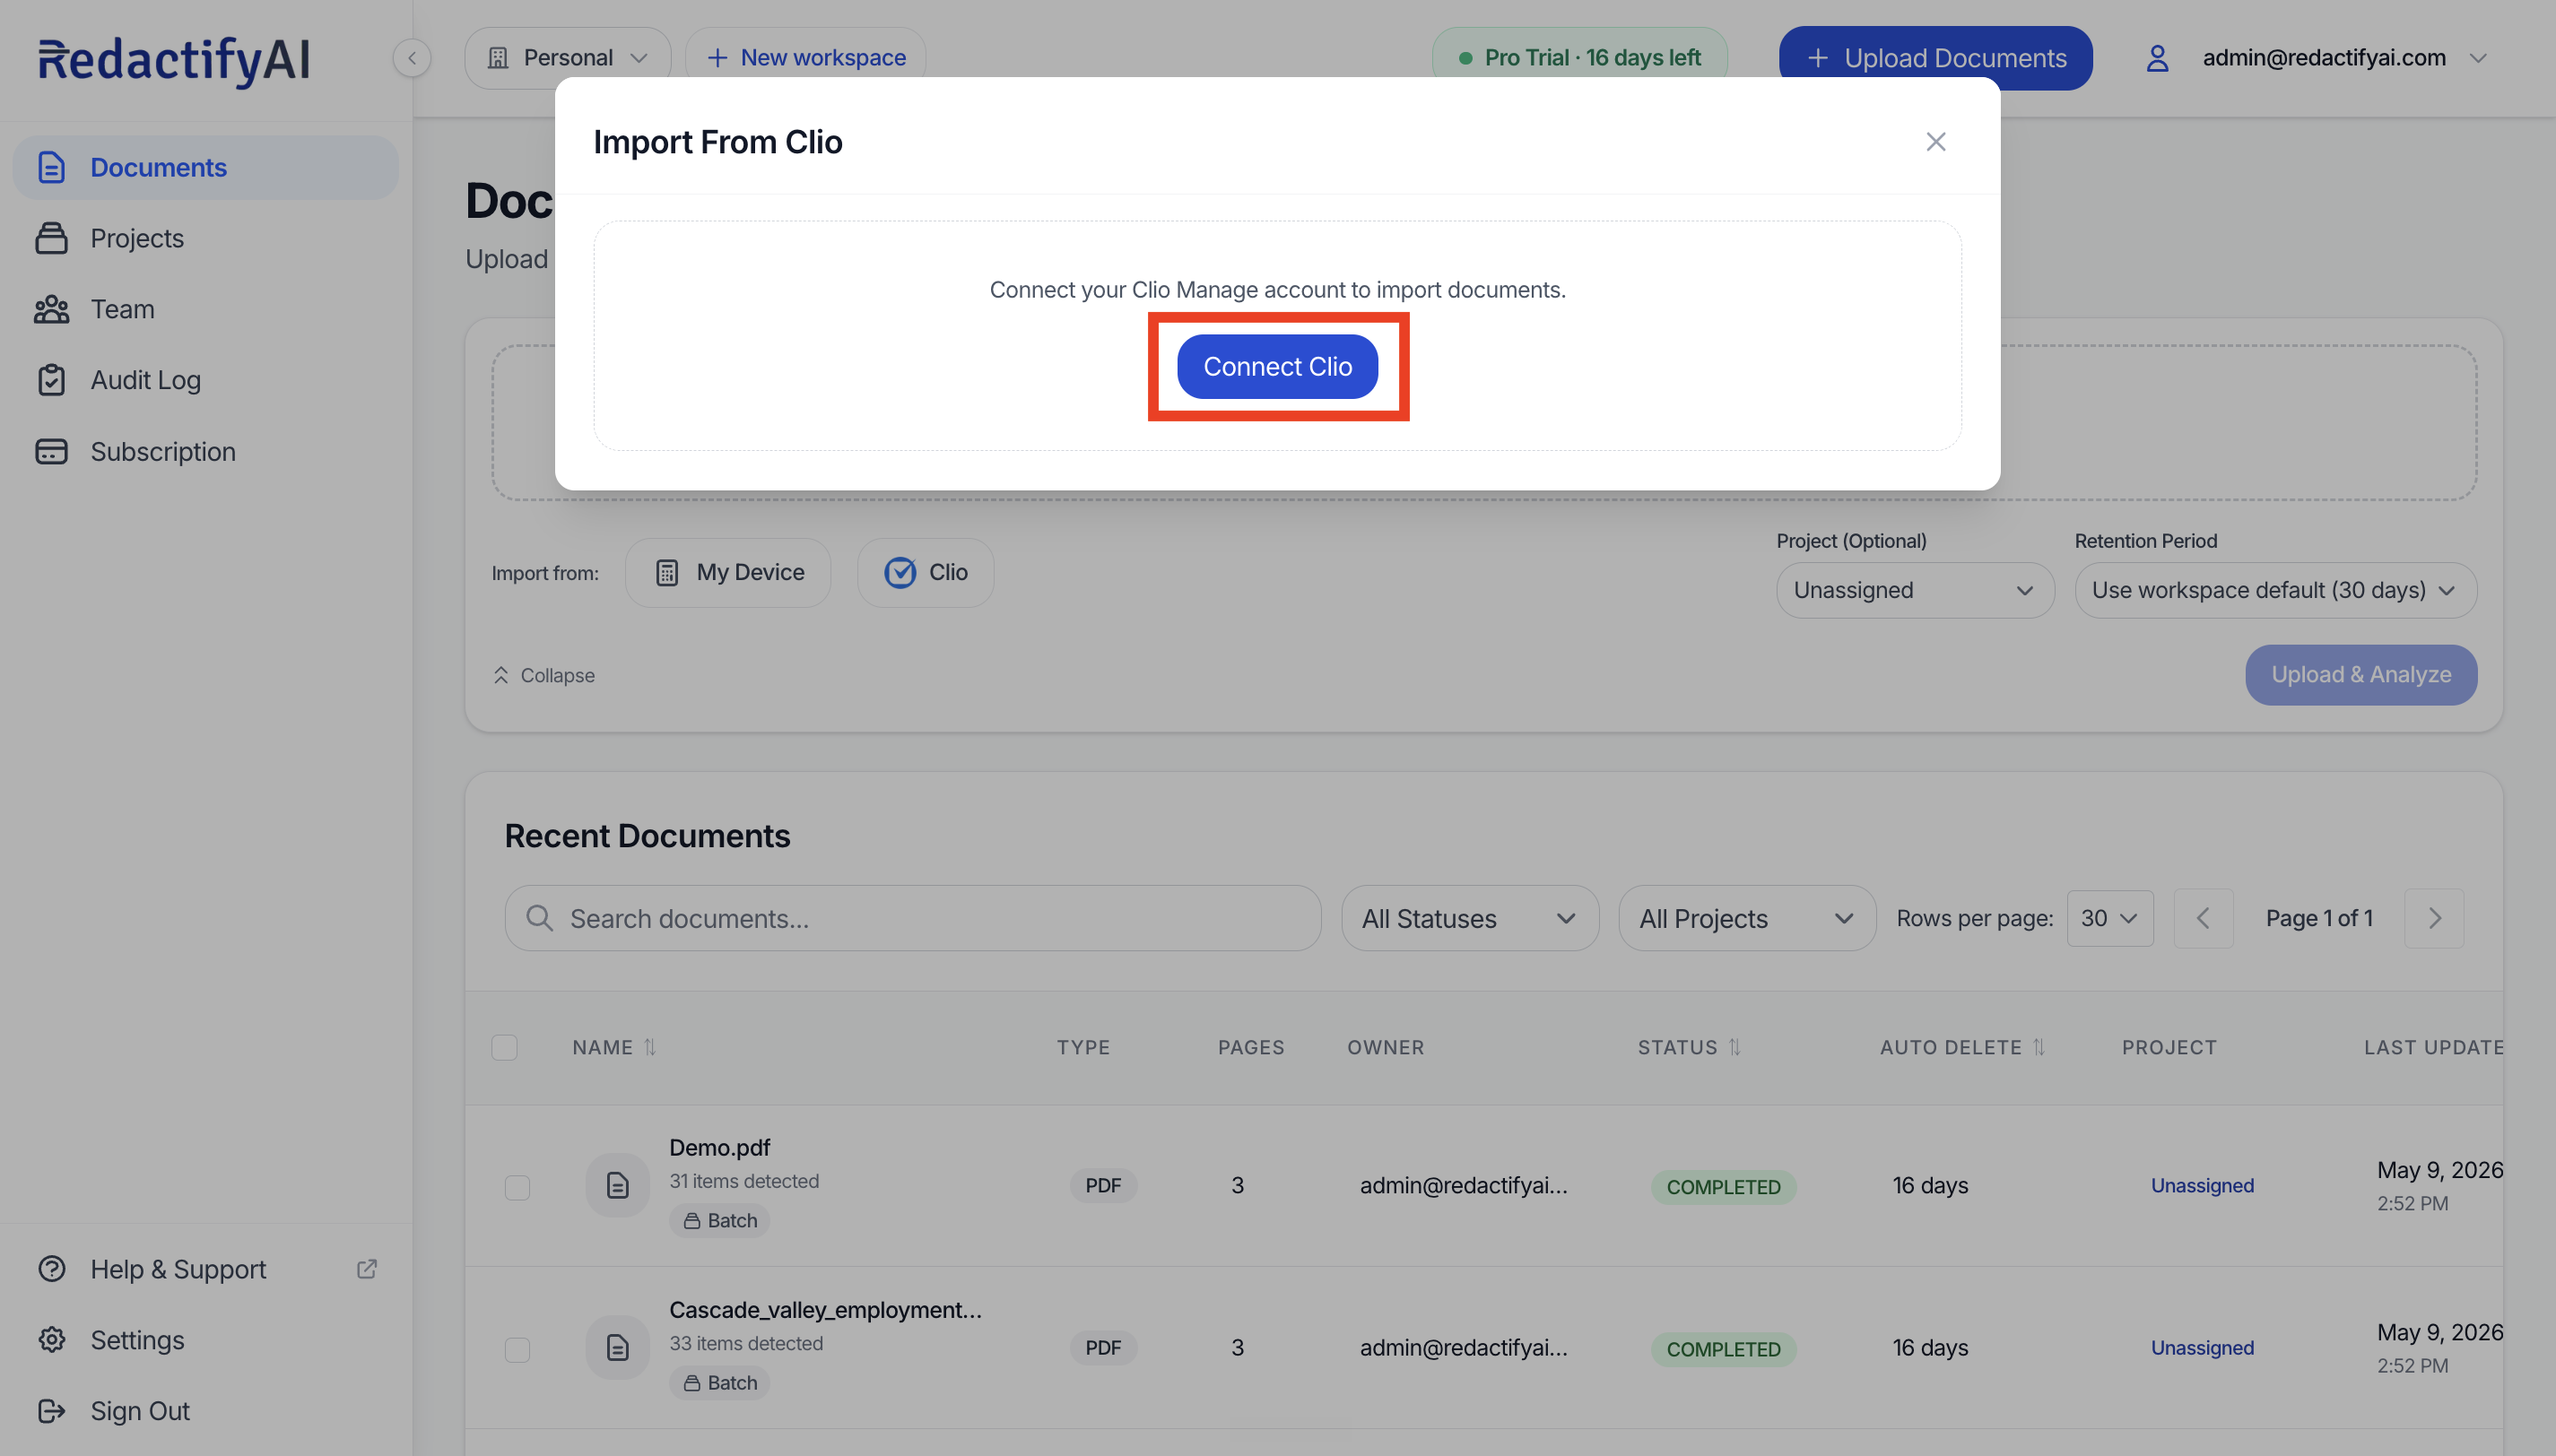Check the Demo.pdf row checkbox
Image resolution: width=2556 pixels, height=1456 pixels.
[517, 1187]
